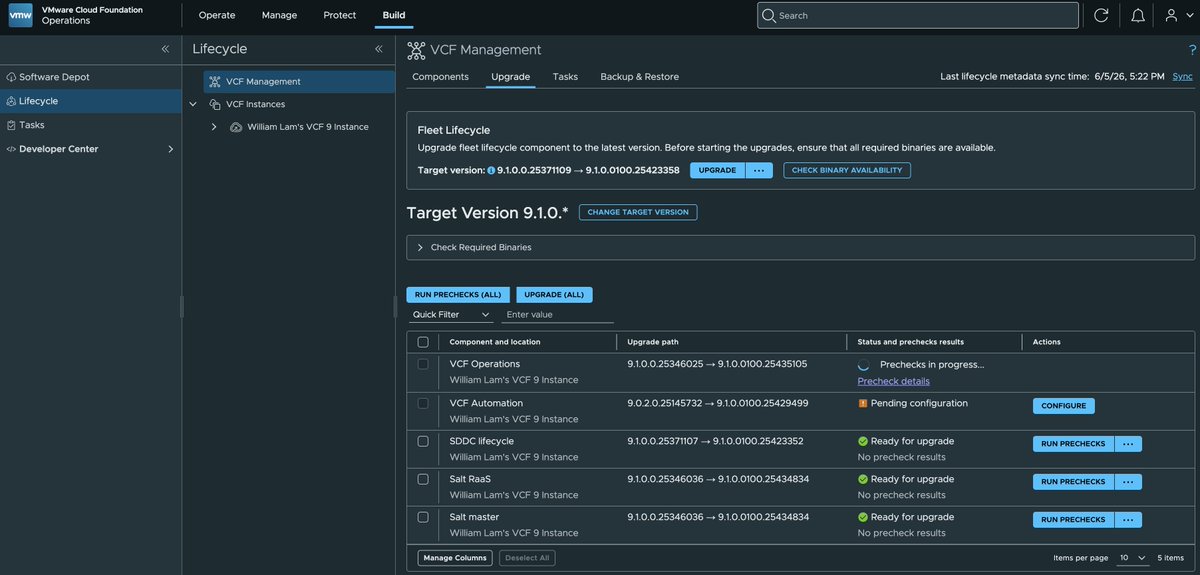Expand the Developer Center menu chevron
1200x575 pixels.
[x=170, y=149]
